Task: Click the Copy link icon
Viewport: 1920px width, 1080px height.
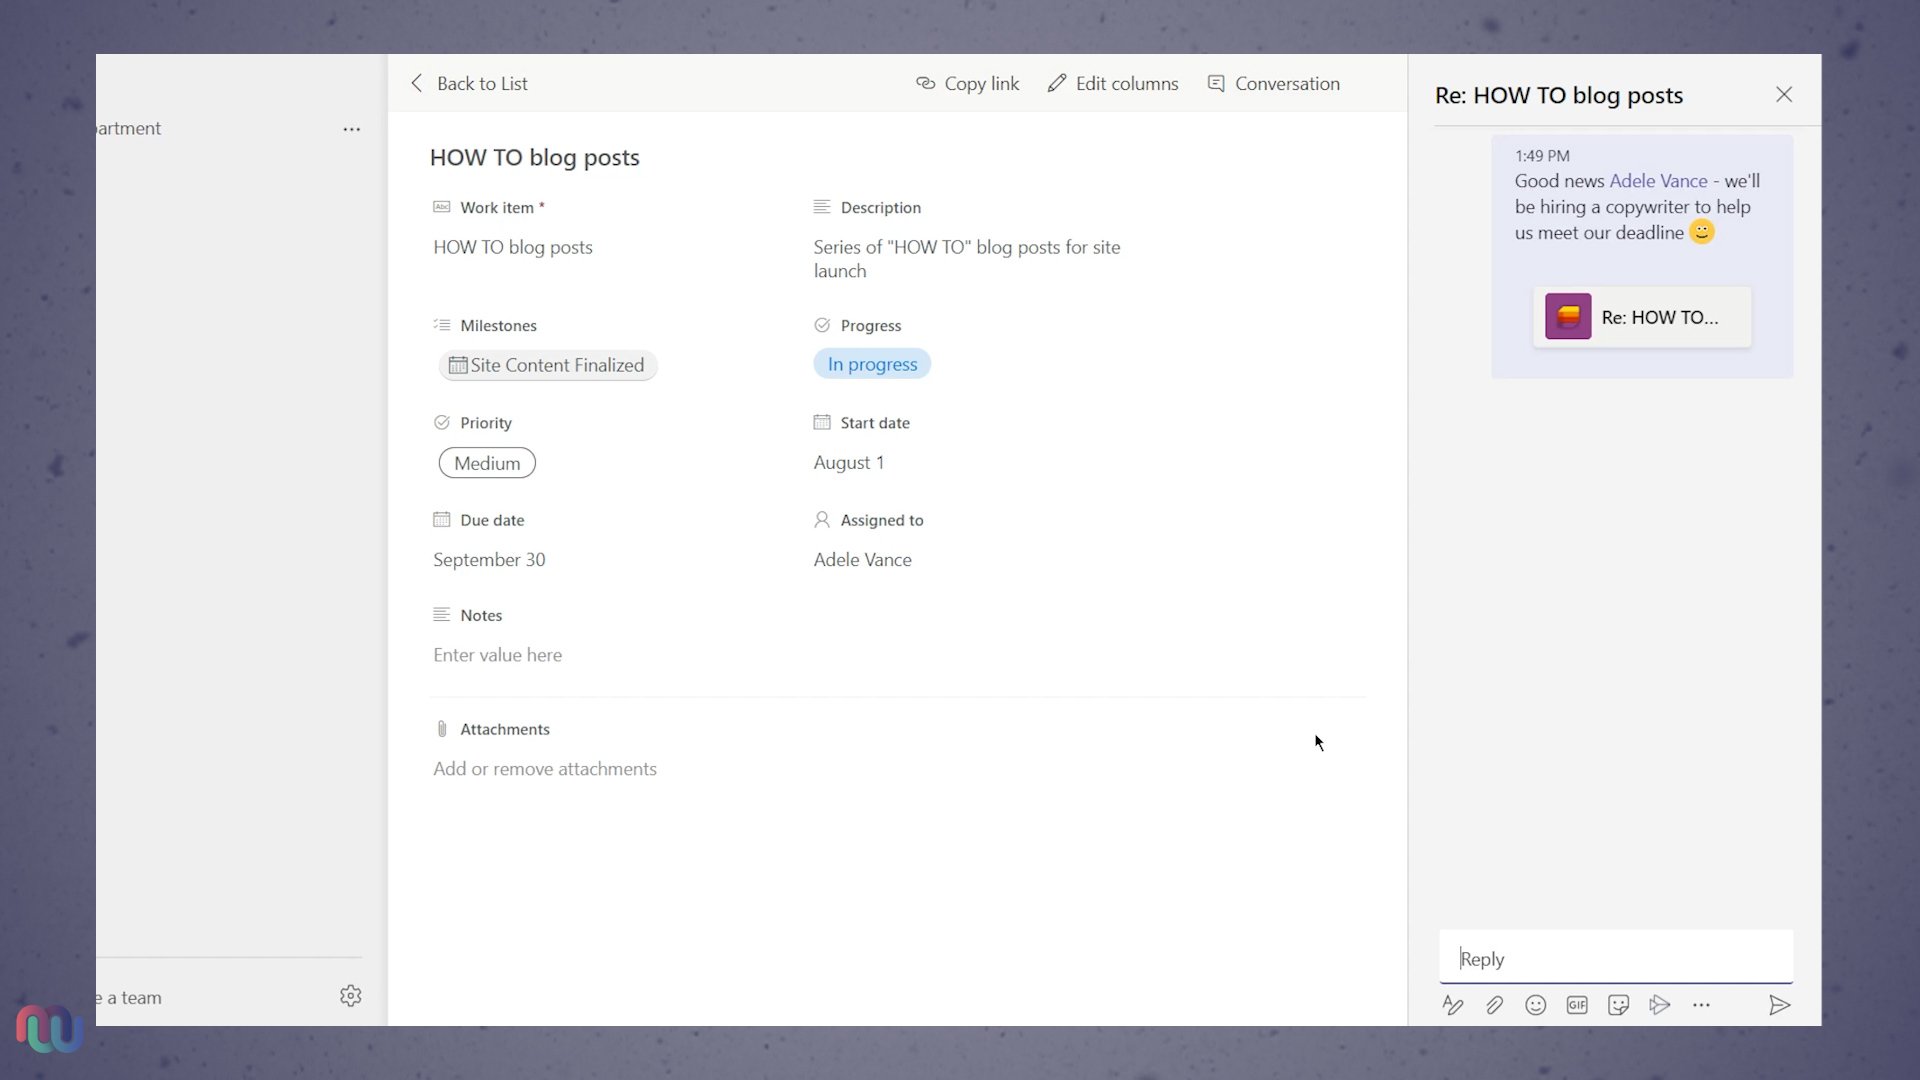Action: (x=923, y=83)
